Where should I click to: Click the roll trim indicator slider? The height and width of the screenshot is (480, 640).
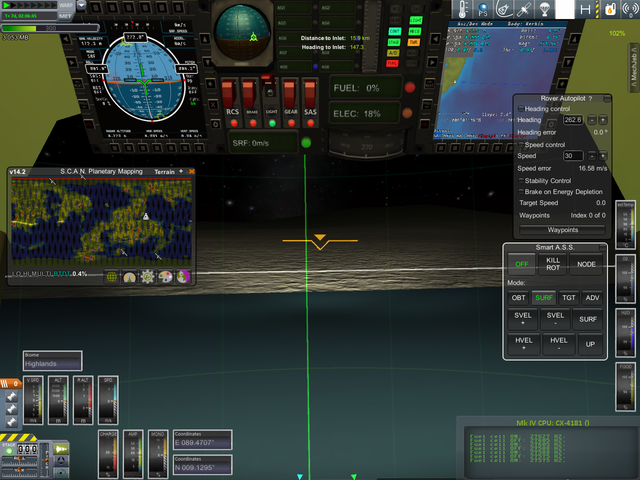[x=19, y=459]
